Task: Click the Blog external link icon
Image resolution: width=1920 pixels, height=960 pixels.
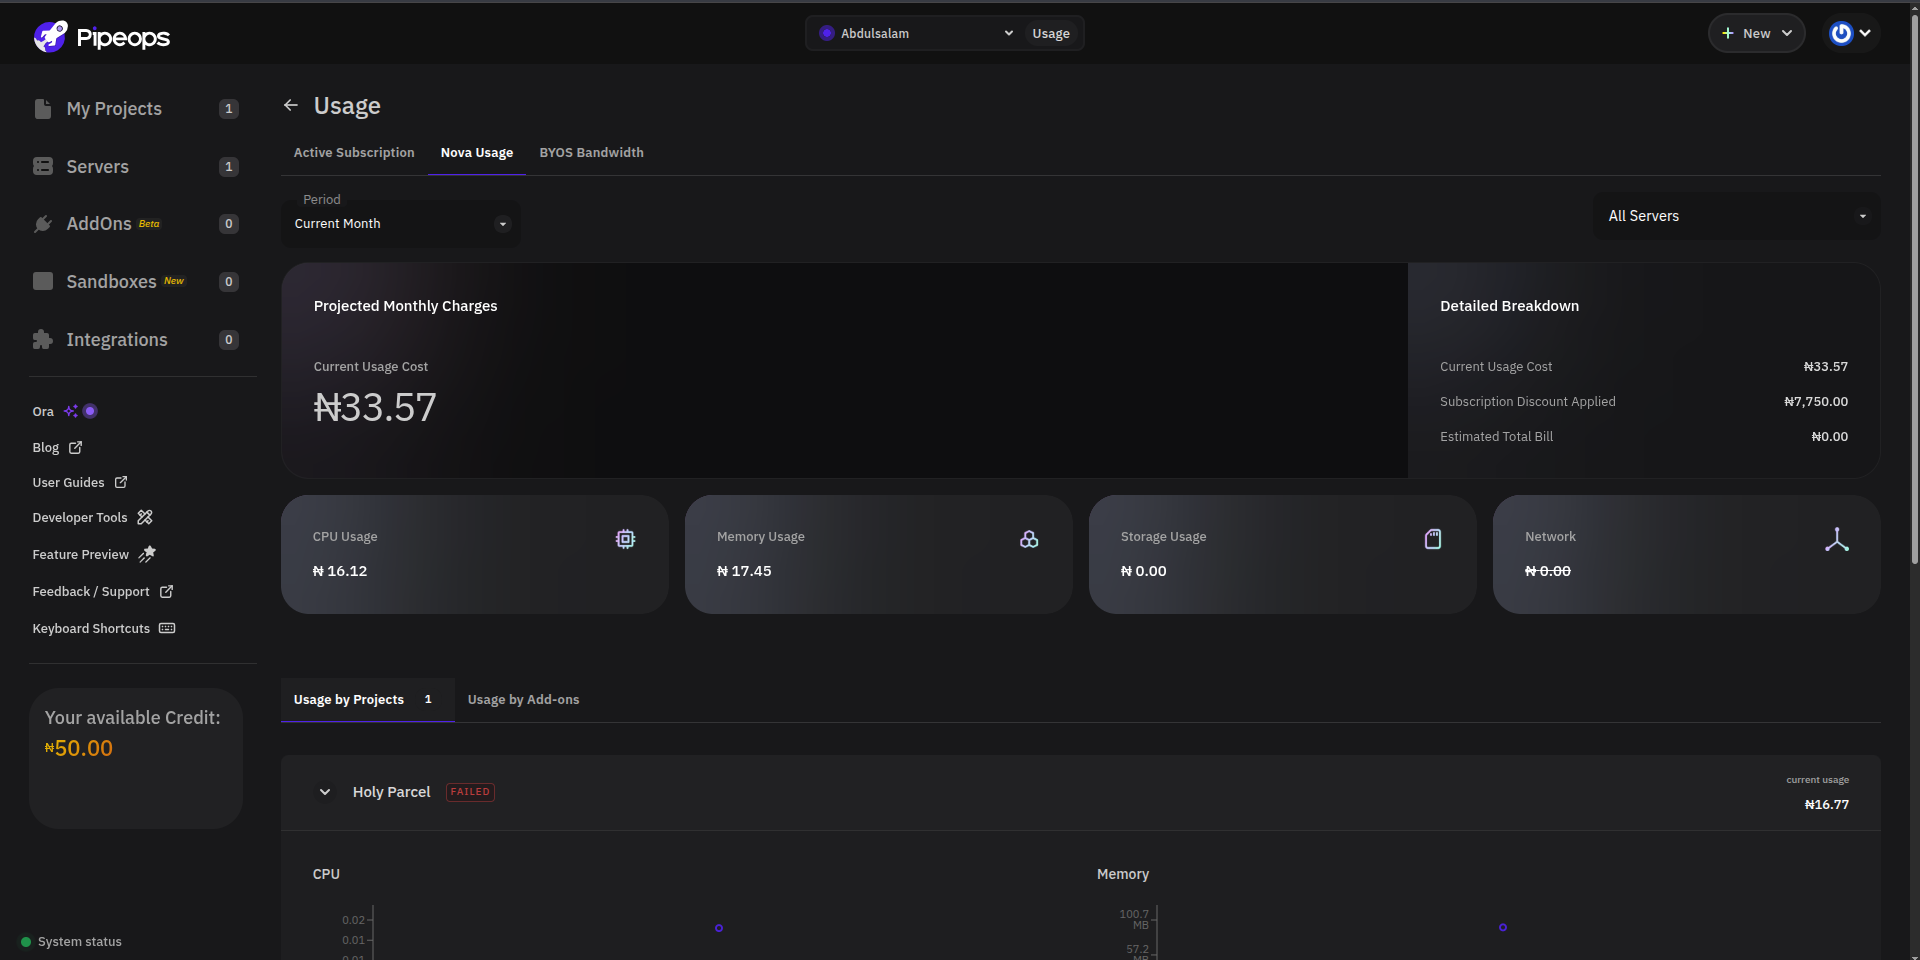Action: [x=75, y=447]
